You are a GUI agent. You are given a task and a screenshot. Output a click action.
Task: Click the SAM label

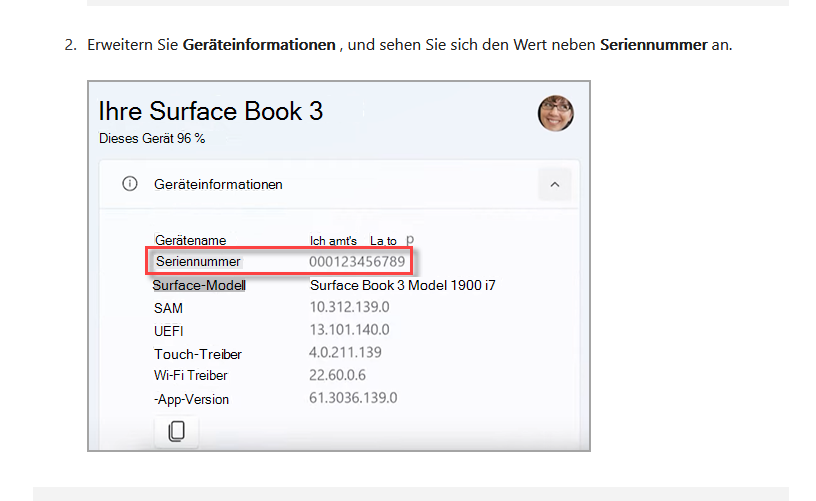[x=168, y=308]
